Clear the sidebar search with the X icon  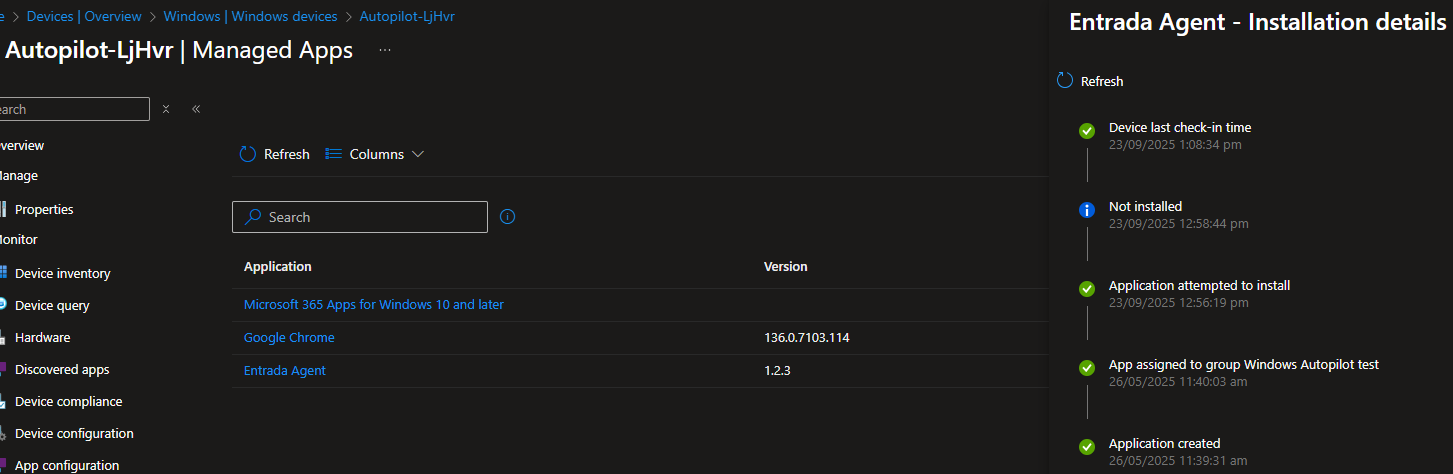166,109
